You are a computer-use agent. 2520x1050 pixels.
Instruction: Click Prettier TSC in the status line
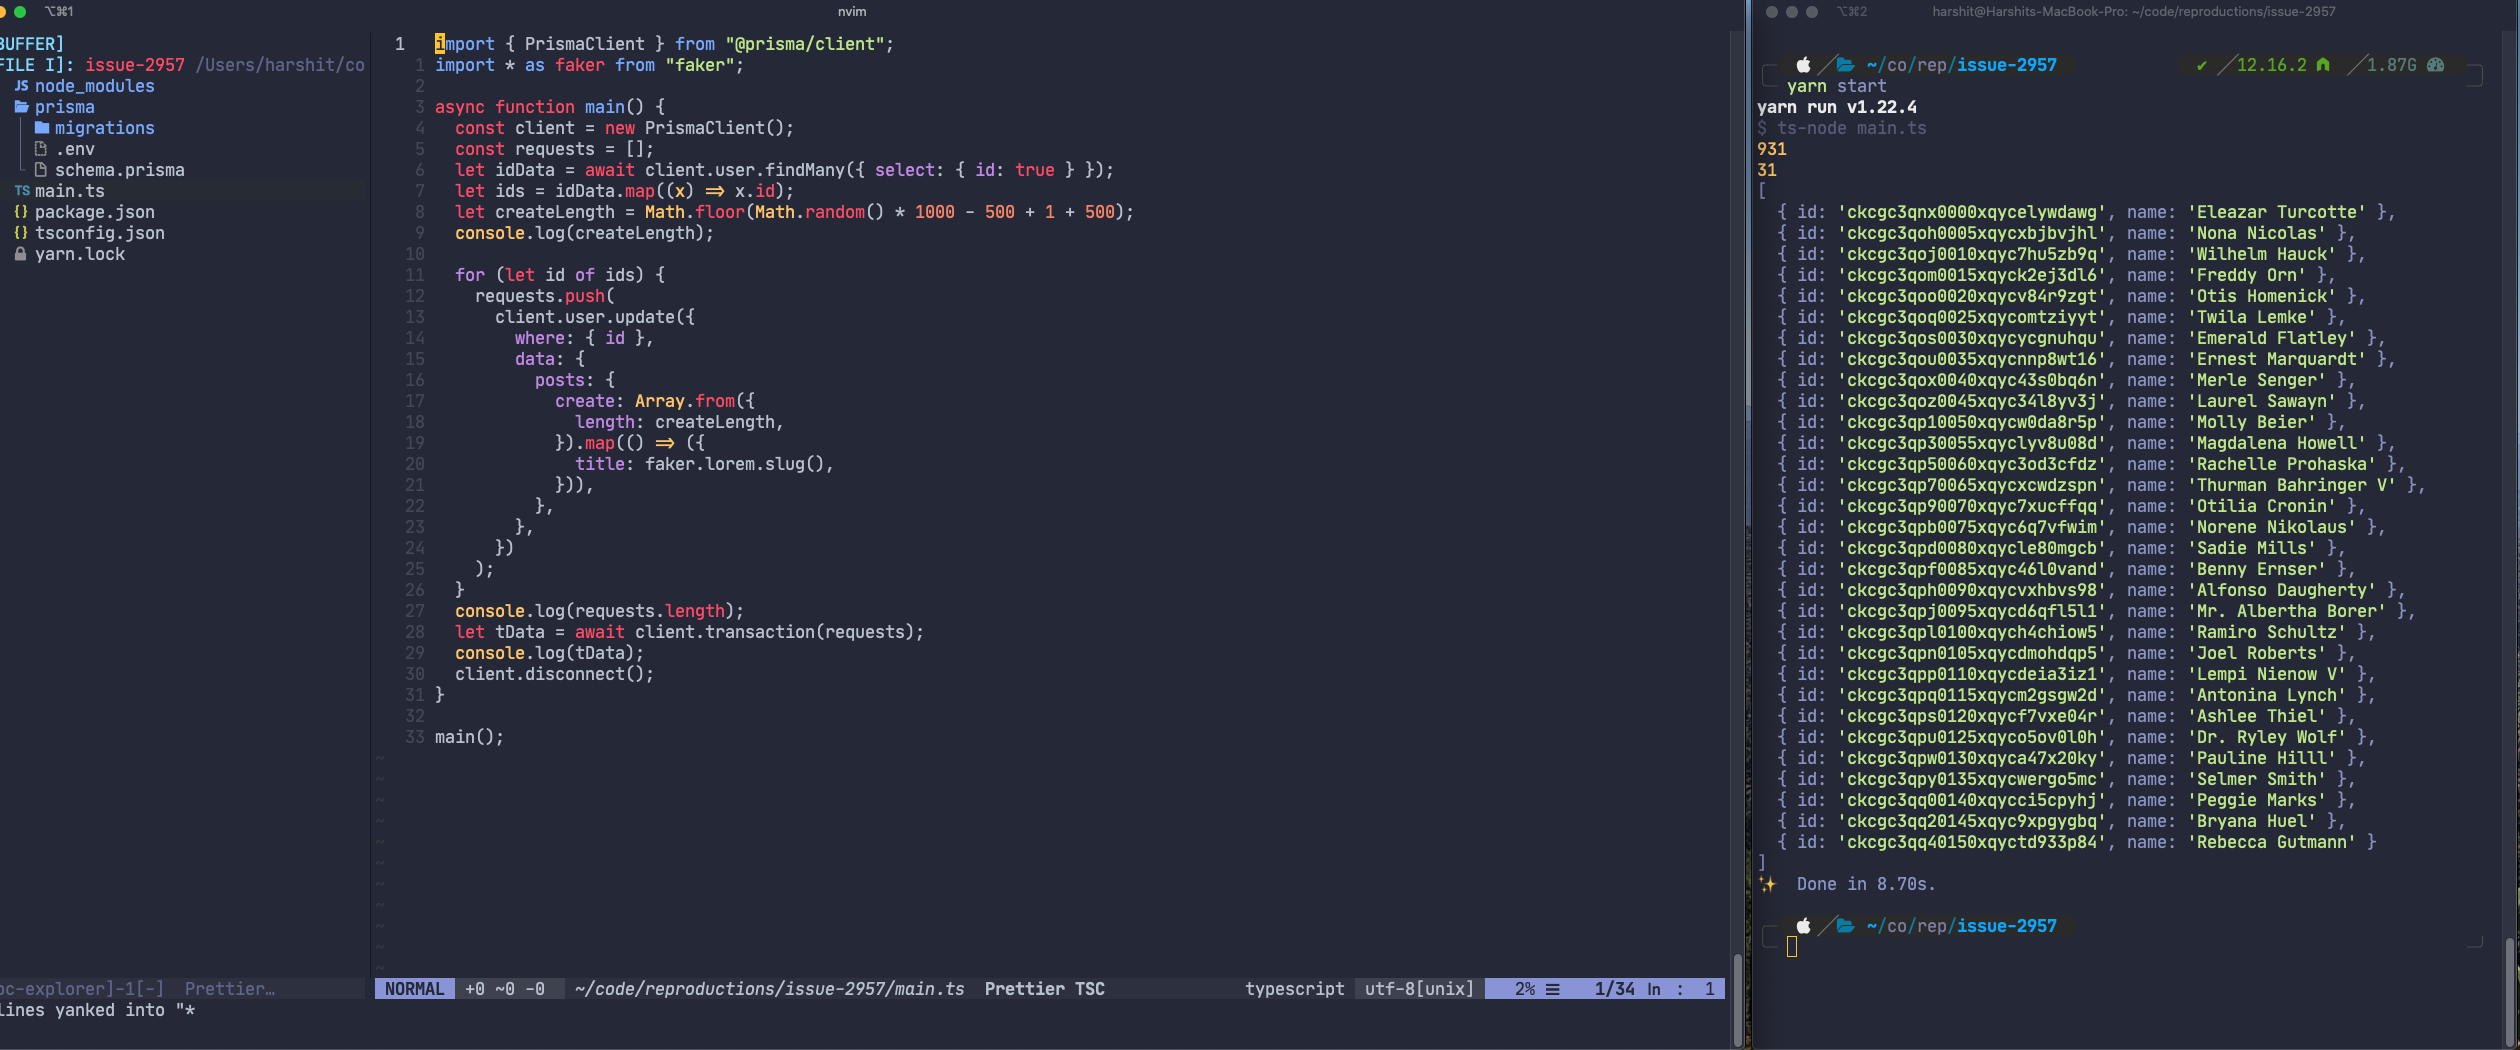click(1044, 988)
